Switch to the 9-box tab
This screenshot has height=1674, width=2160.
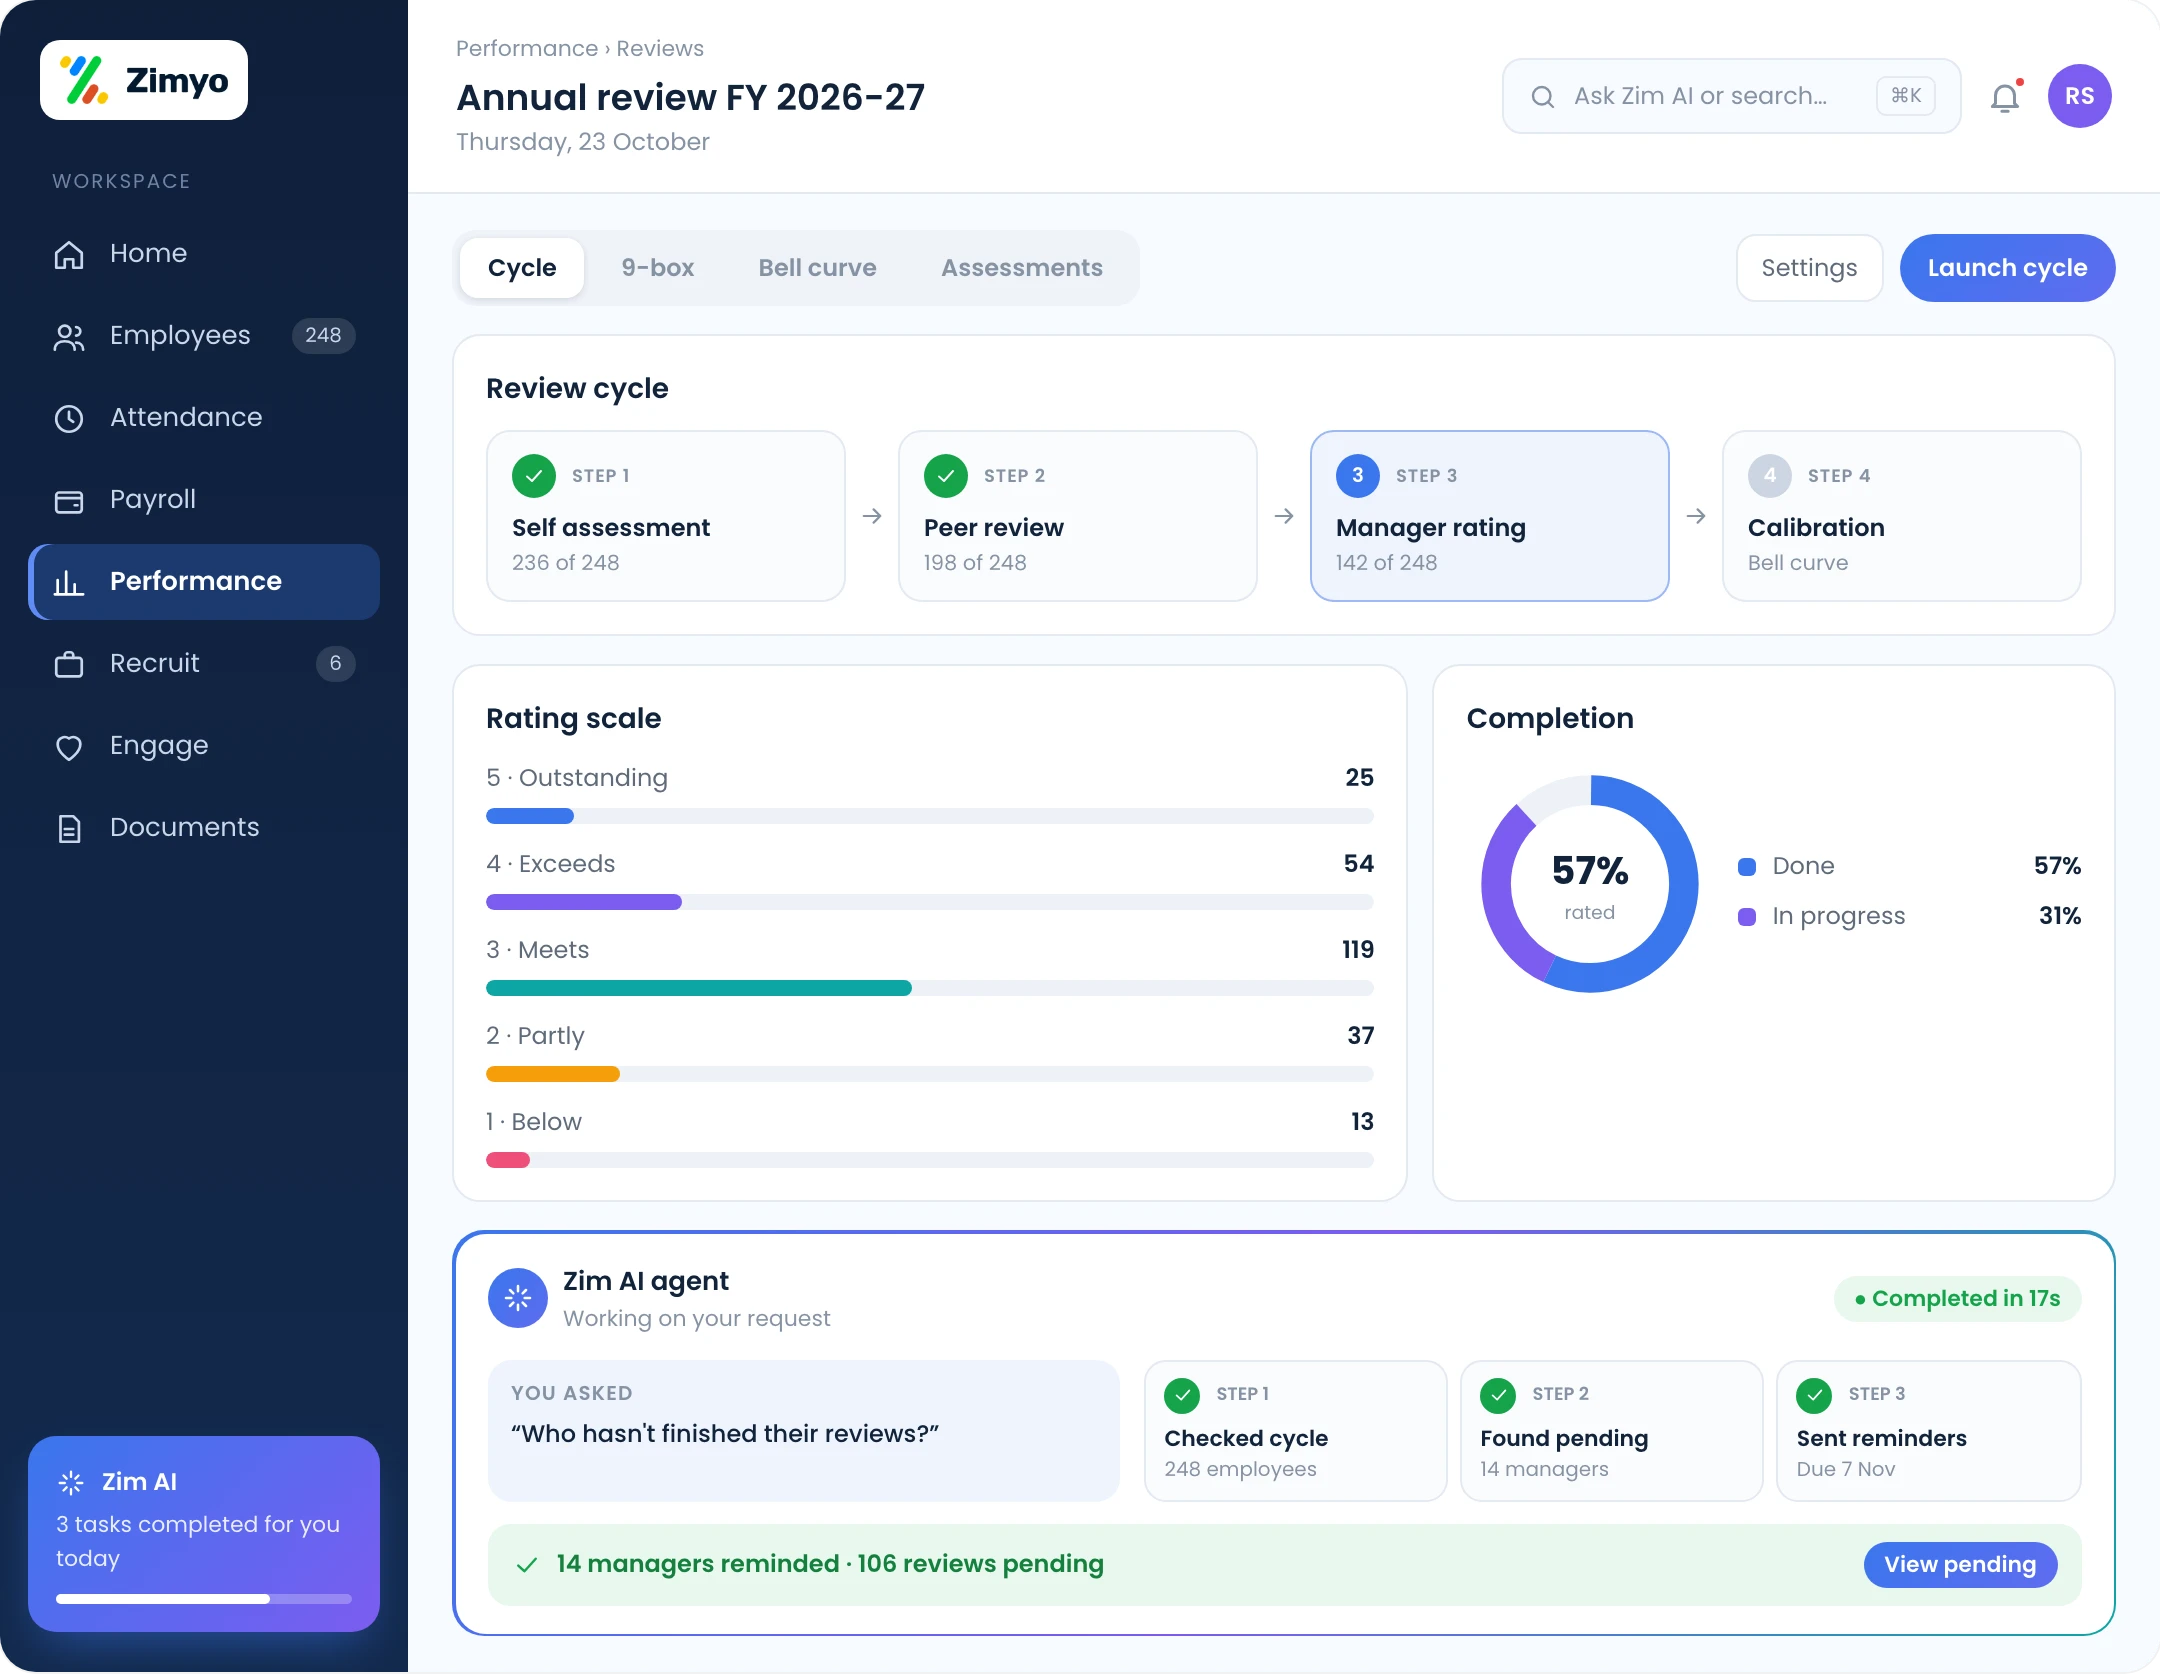coord(657,268)
